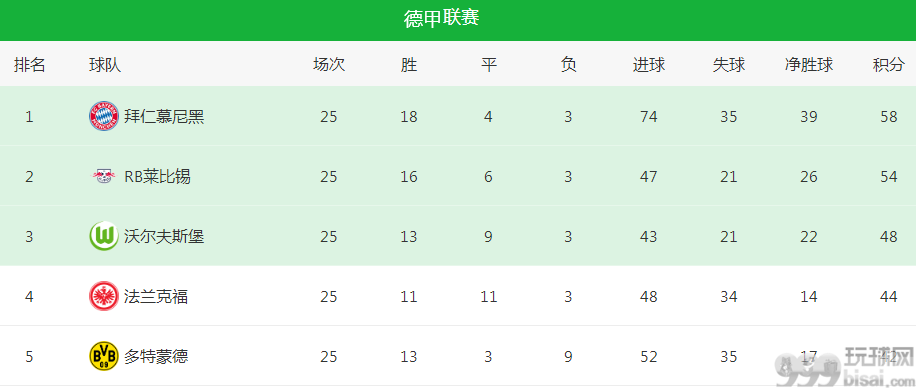Click Bayern's 58 points cell
Viewport: 916px width, 388px height.
(x=889, y=116)
